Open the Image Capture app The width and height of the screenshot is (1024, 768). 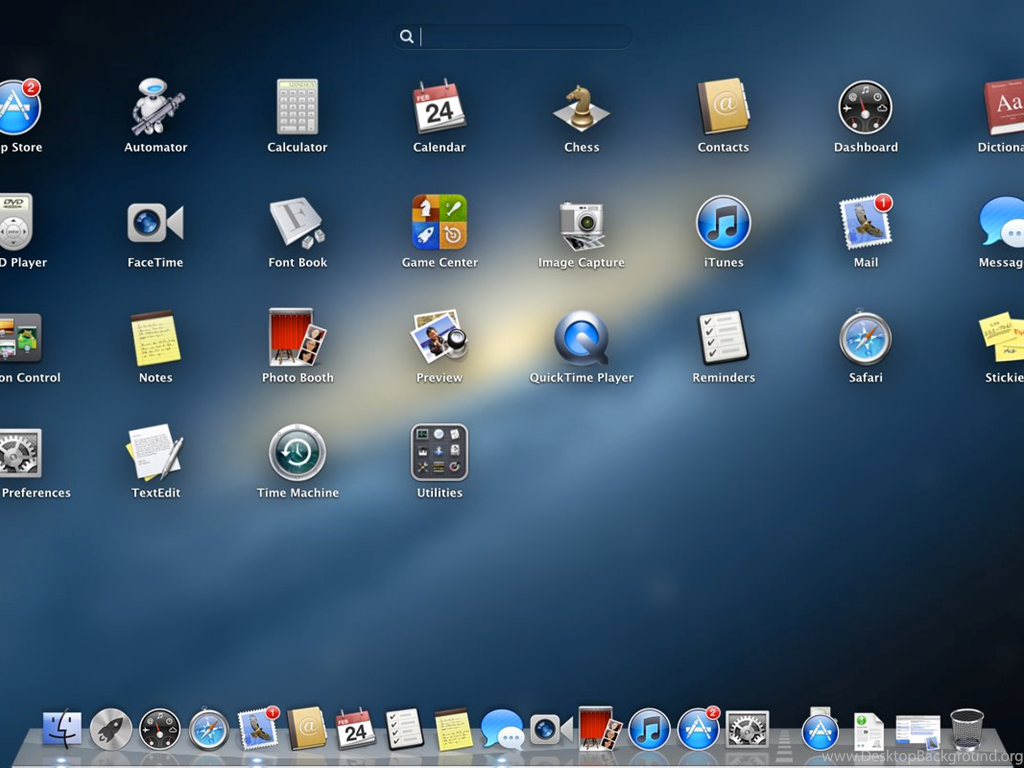[x=581, y=225]
